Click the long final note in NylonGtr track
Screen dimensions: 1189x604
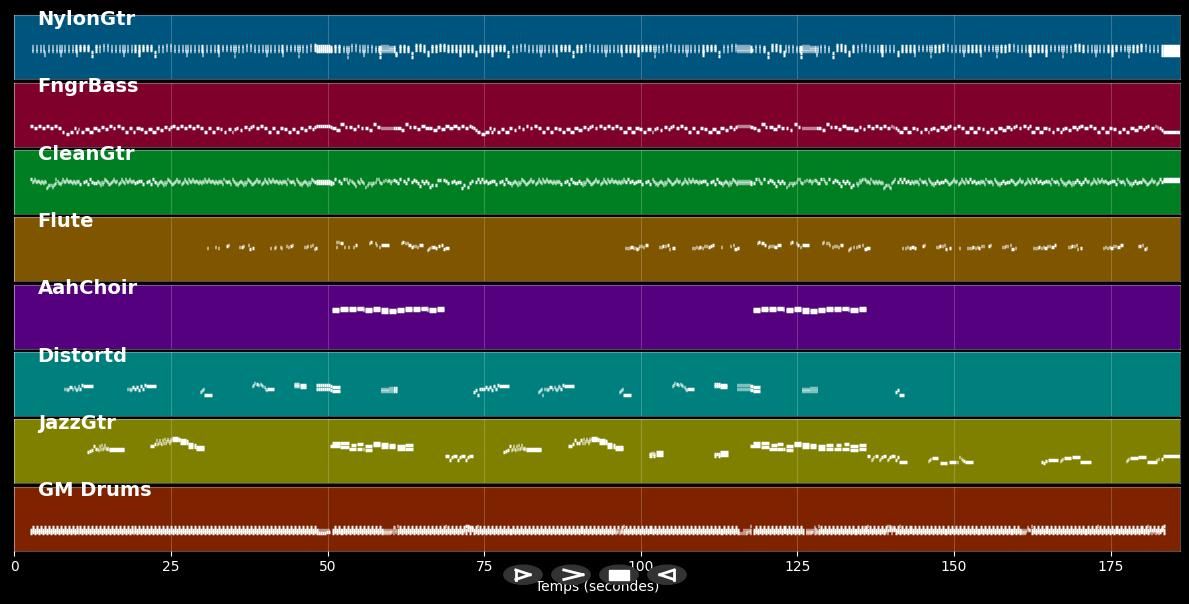click(x=1170, y=51)
